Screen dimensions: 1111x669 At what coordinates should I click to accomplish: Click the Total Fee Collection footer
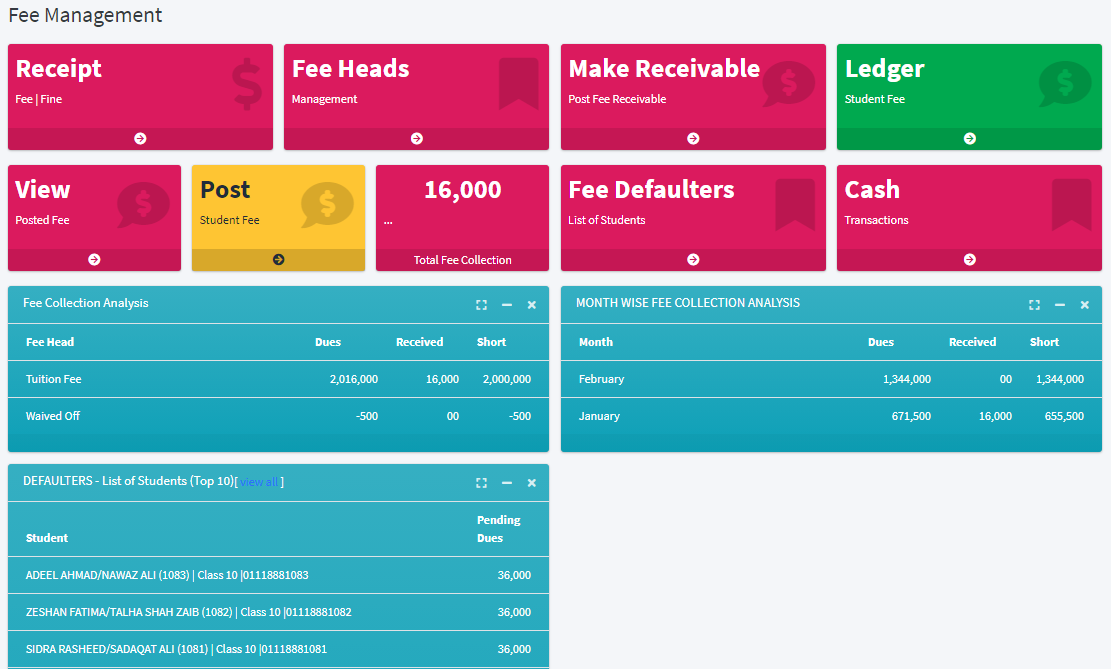point(462,260)
